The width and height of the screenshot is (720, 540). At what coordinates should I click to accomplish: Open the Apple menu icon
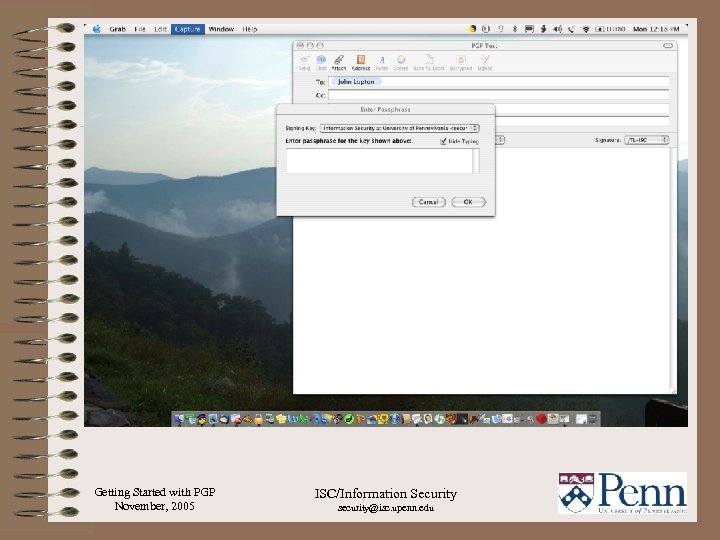[x=97, y=29]
